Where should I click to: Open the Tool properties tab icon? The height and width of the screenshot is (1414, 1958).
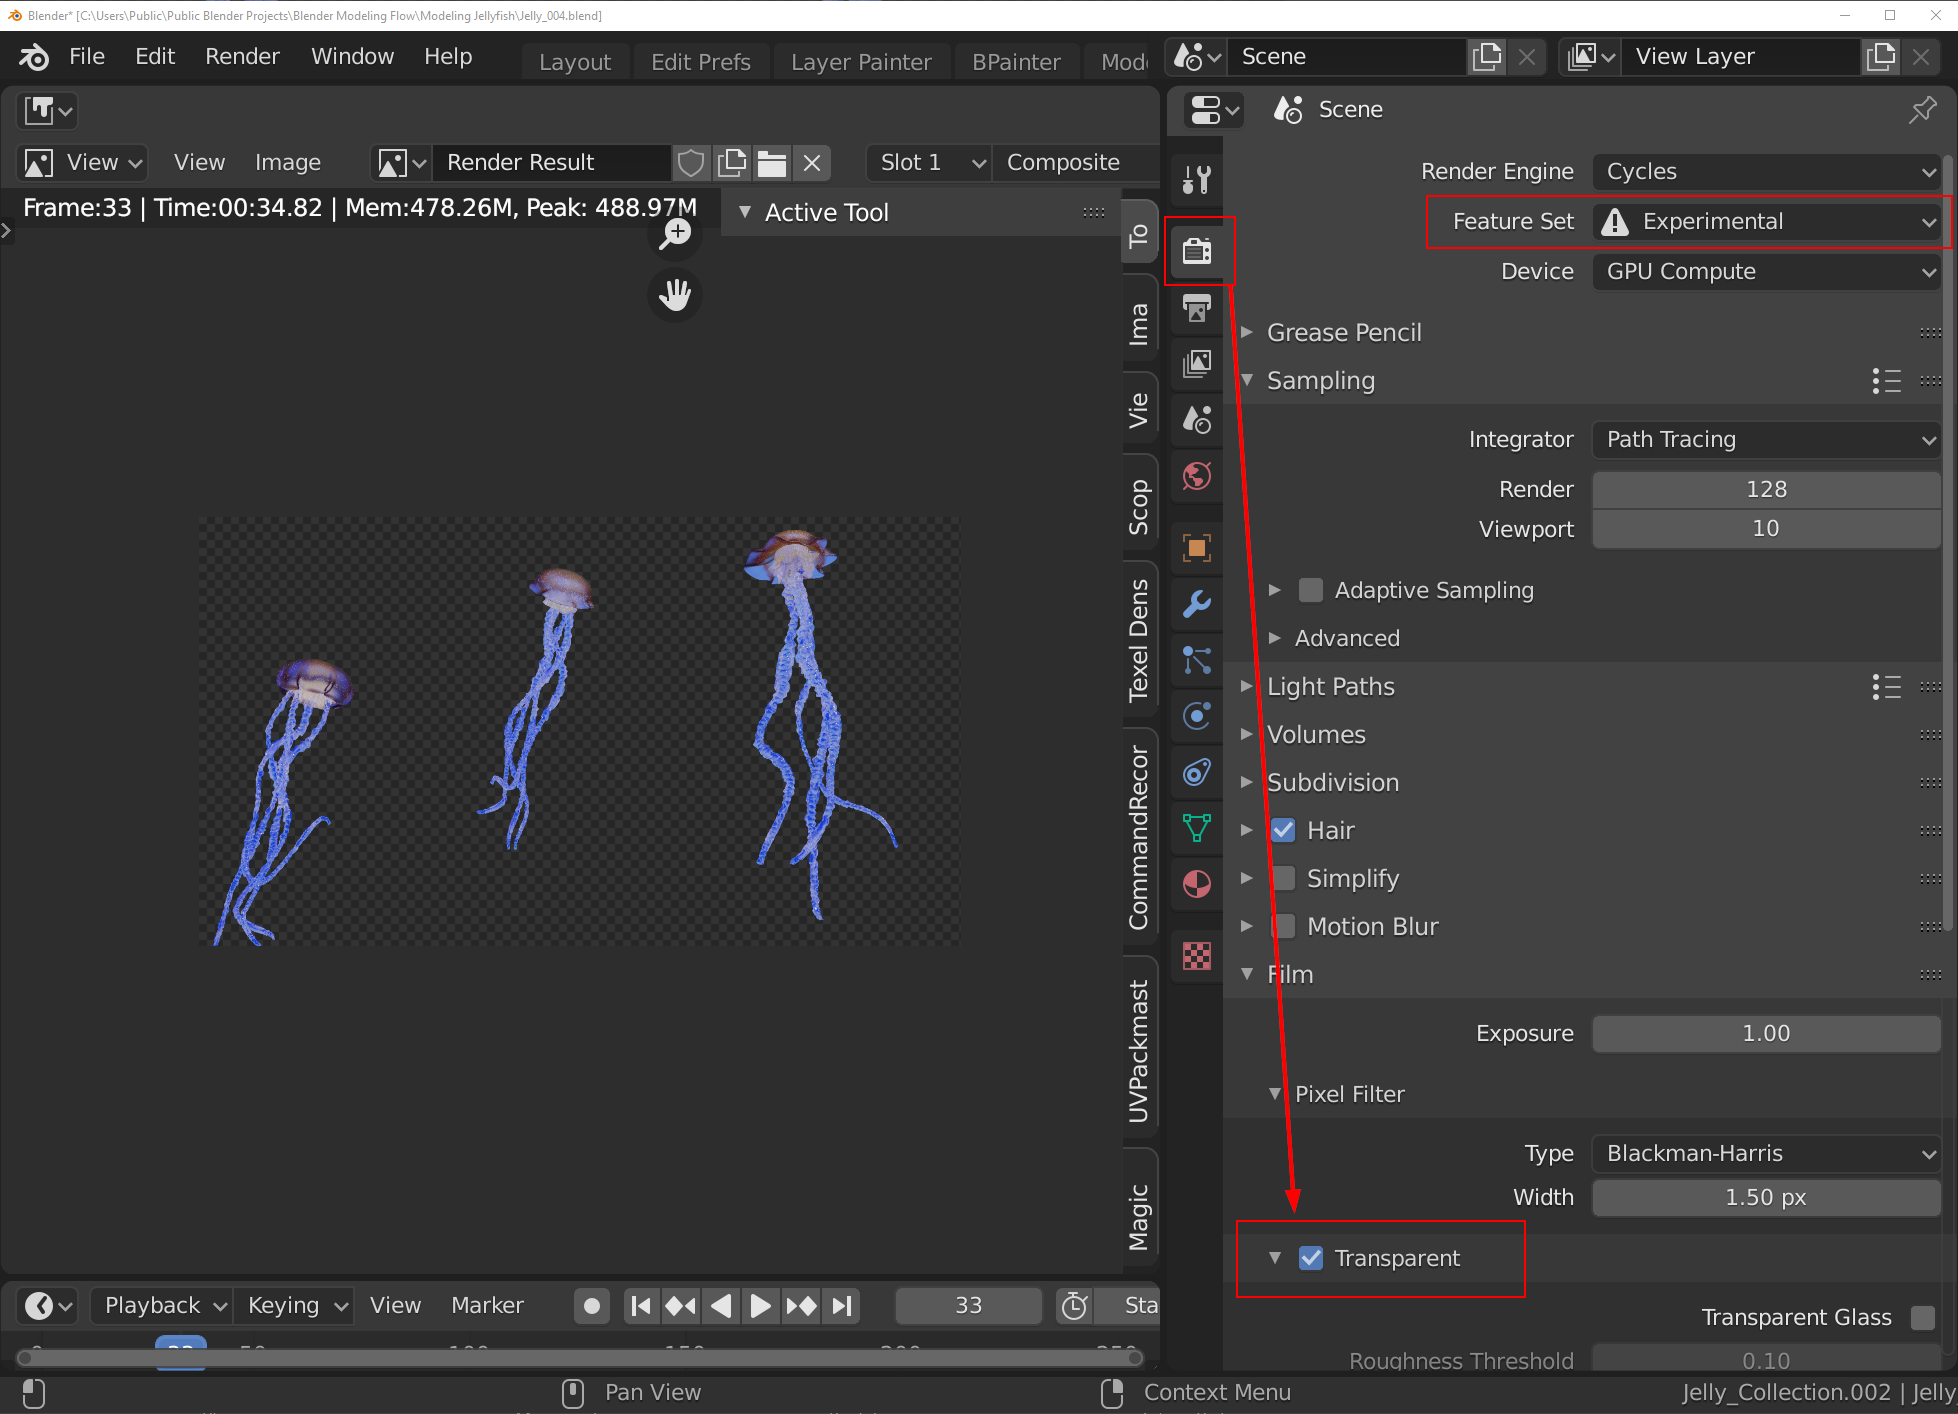pos(1197,180)
